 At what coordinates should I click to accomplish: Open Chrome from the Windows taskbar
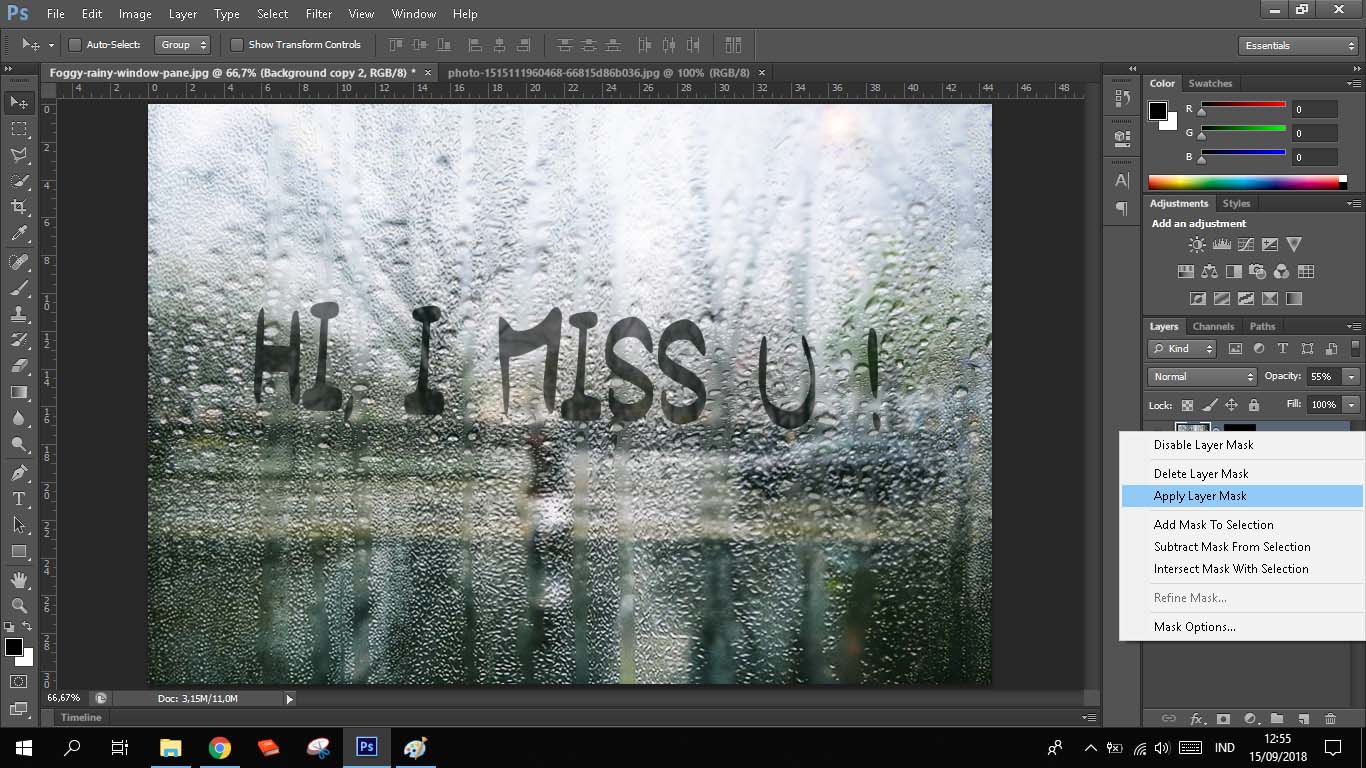[220, 747]
